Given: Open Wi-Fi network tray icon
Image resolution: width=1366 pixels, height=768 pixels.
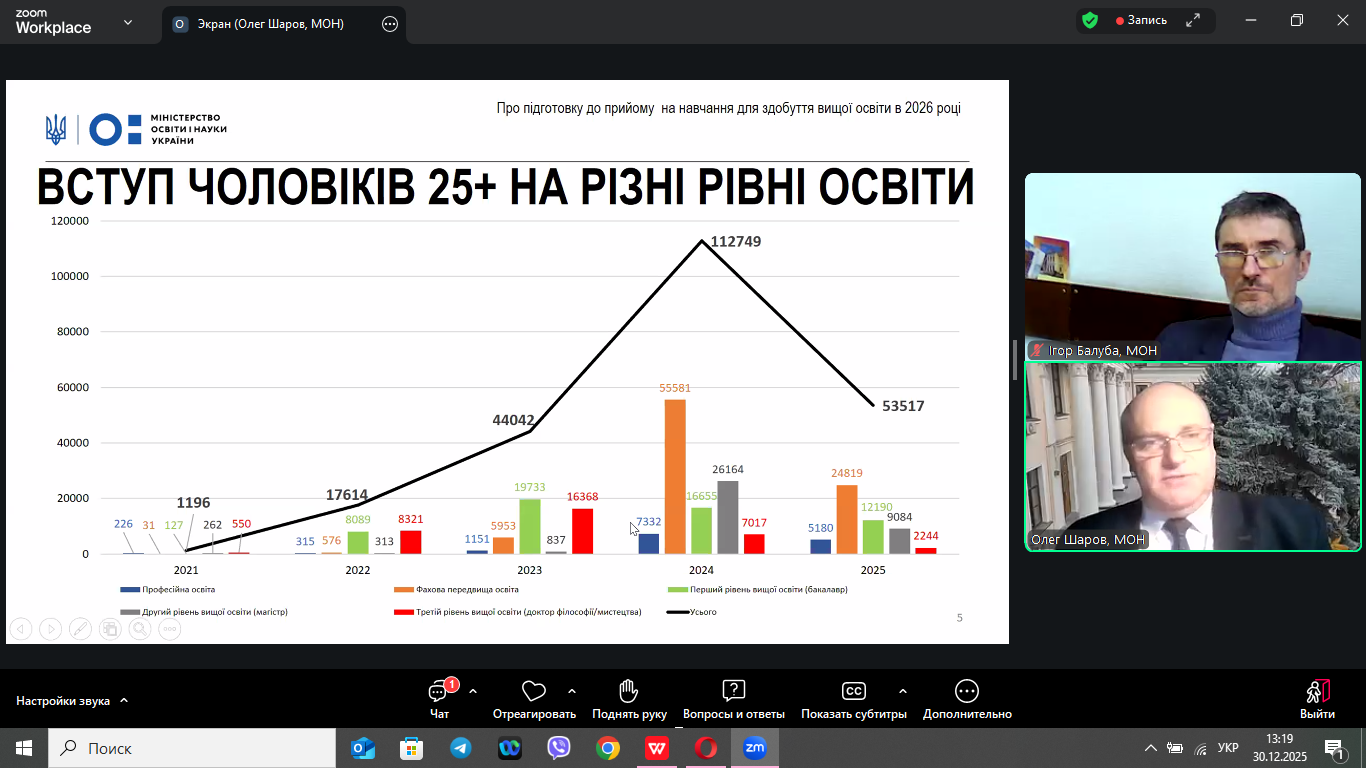Looking at the screenshot, I should click(1200, 748).
